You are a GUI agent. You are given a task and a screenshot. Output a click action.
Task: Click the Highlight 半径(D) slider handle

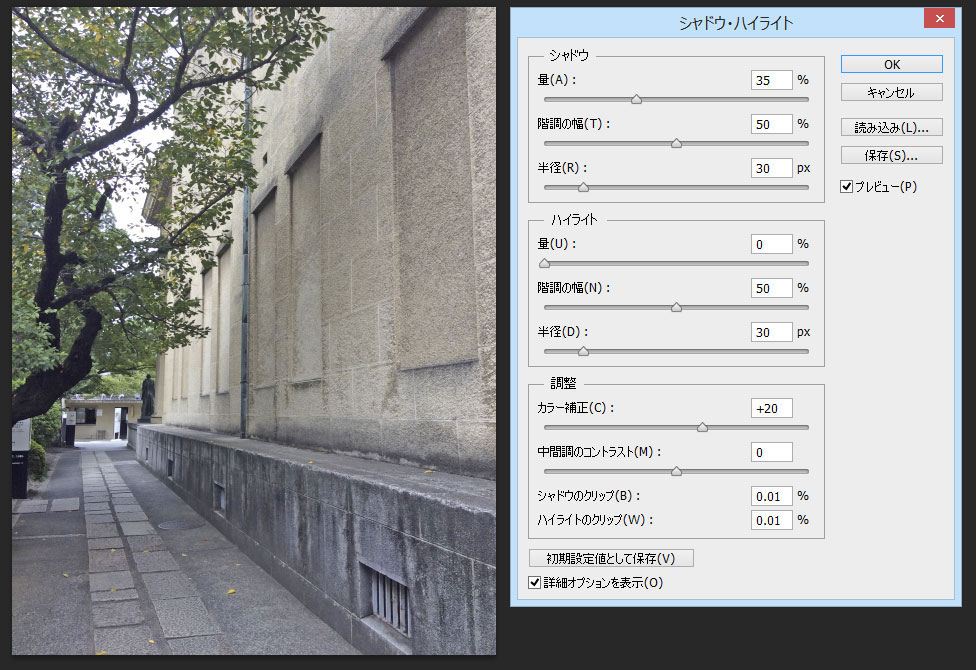pos(583,351)
